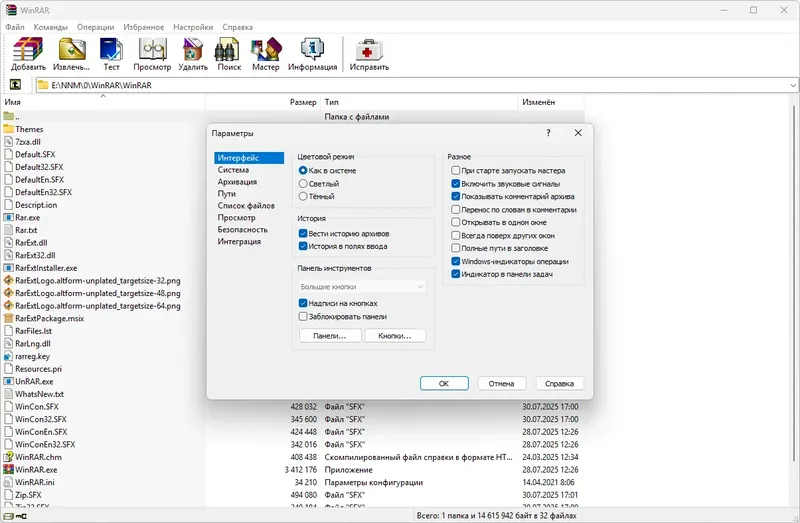Click RarExtLogo targetsize-32.png image icon
The height and width of the screenshot is (523, 800).
point(8,280)
